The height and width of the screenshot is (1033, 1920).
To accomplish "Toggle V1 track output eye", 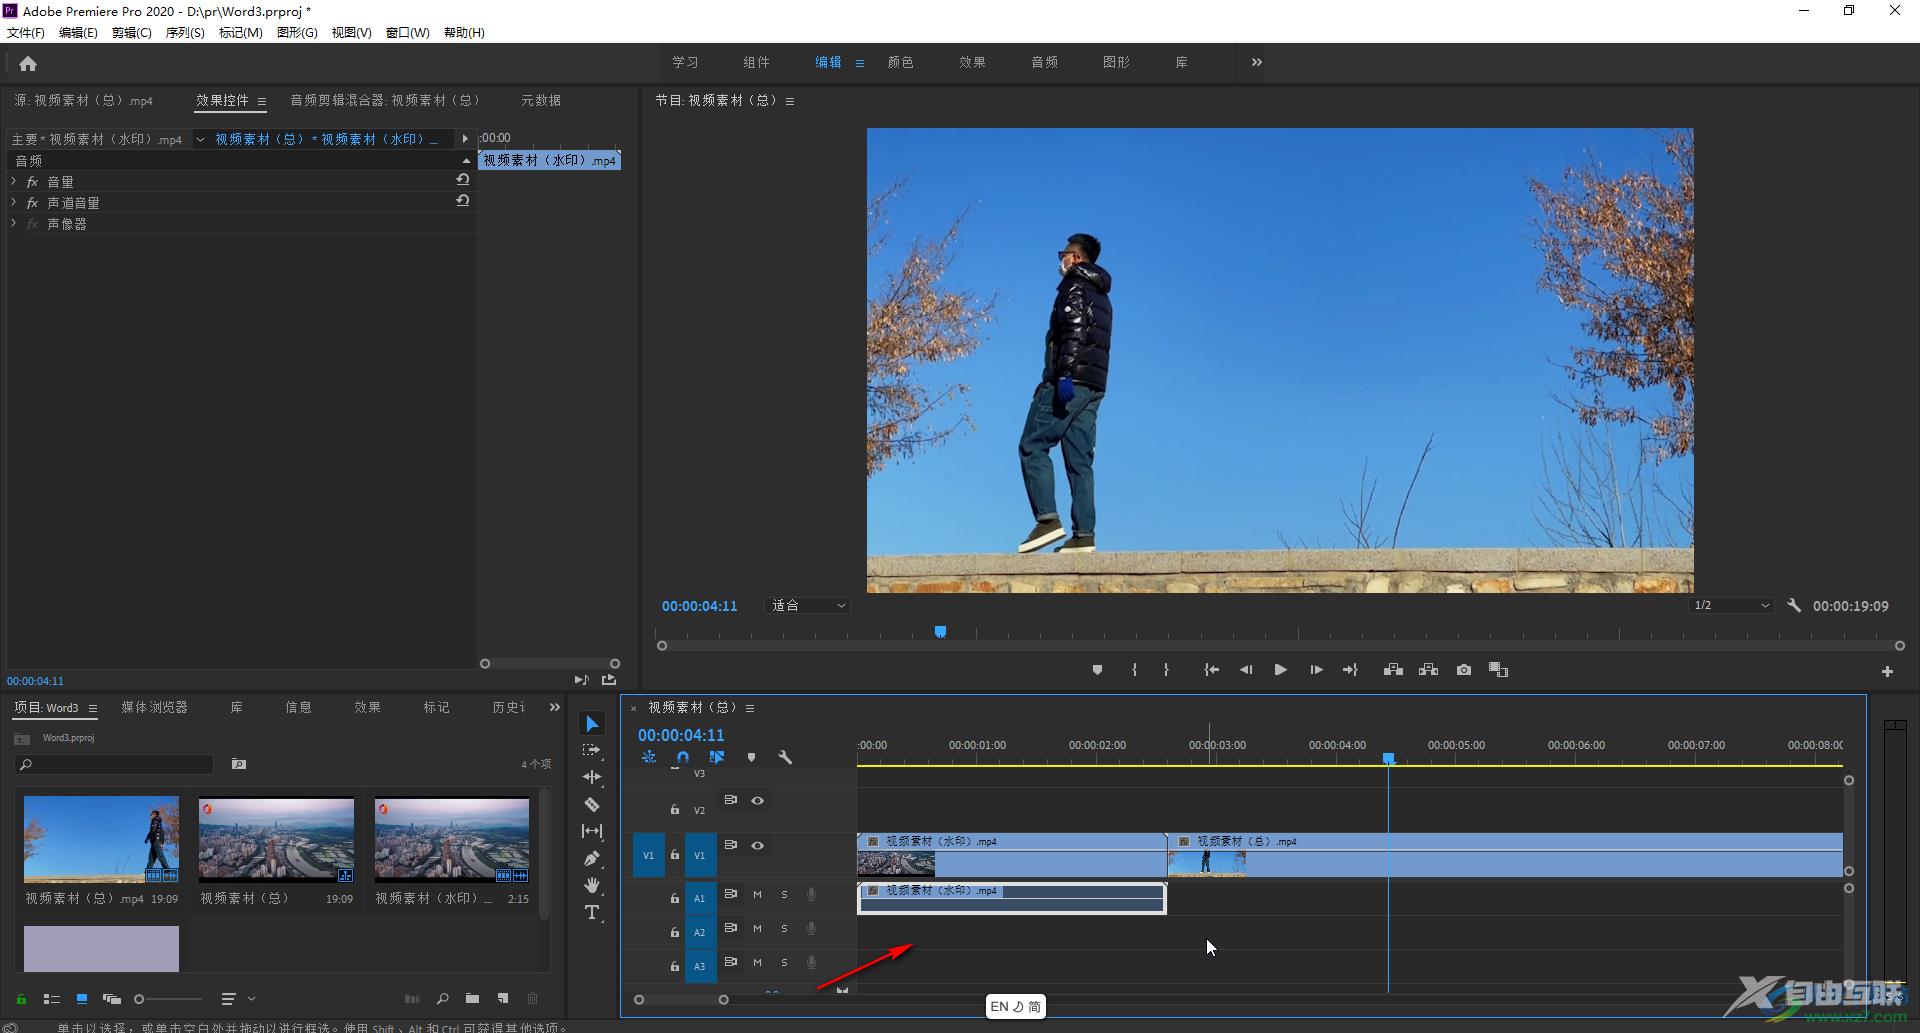I will point(757,846).
